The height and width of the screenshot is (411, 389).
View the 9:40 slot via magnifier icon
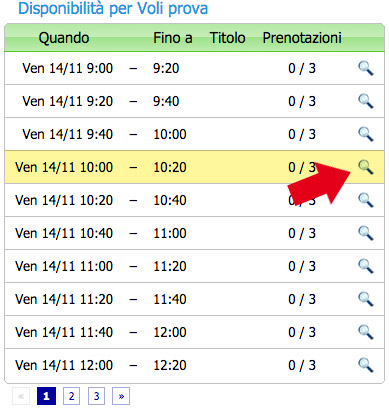(x=366, y=134)
